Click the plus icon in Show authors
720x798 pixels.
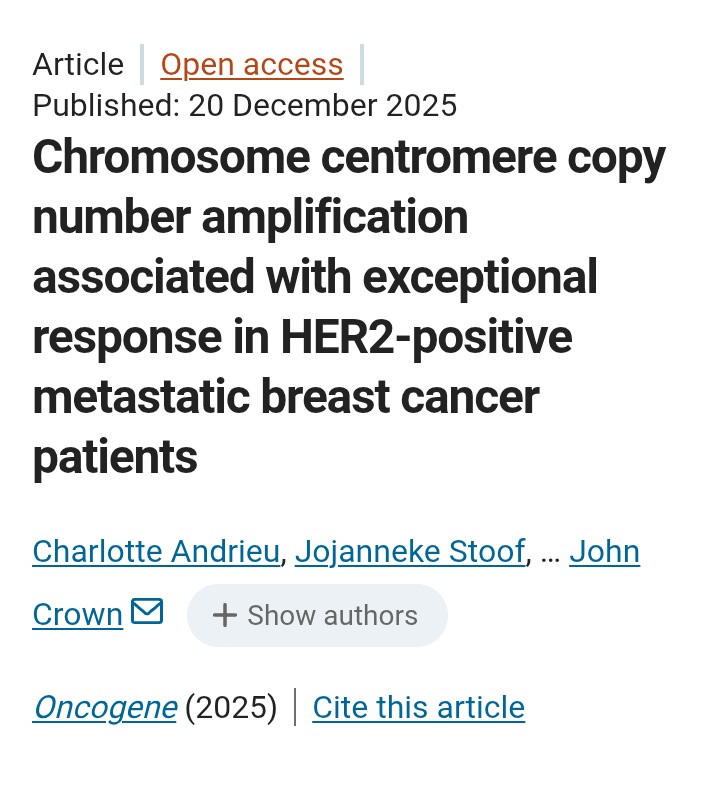[225, 615]
